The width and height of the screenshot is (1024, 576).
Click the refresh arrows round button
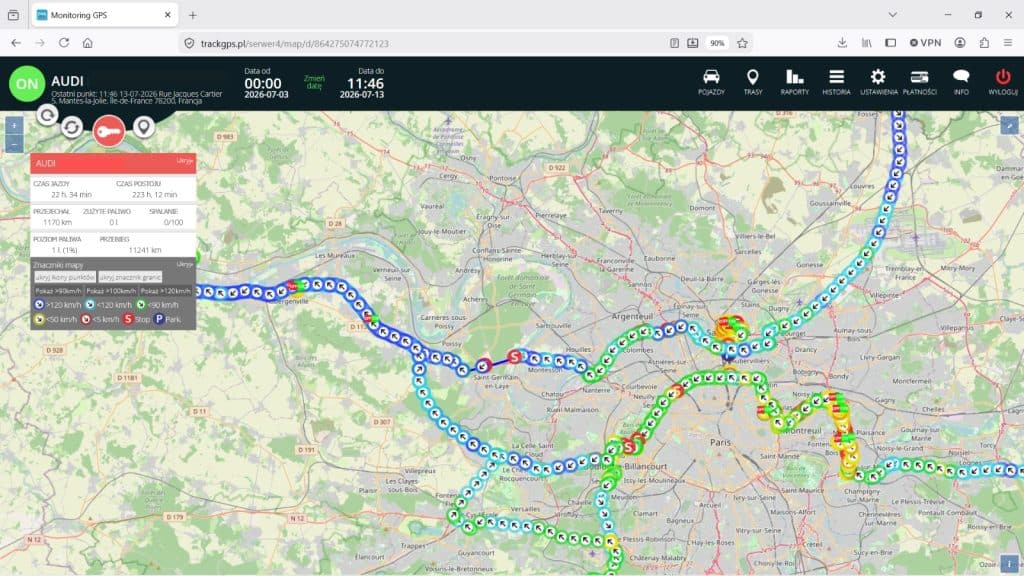72,127
